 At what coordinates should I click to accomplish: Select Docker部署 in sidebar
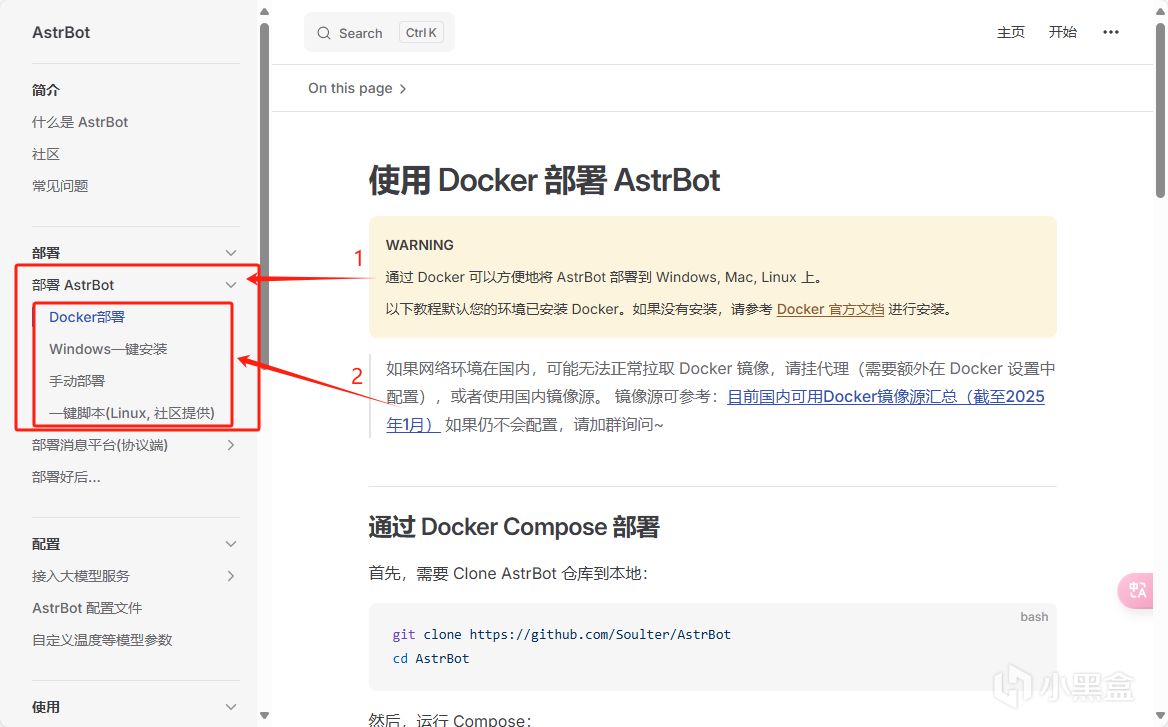click(x=87, y=317)
